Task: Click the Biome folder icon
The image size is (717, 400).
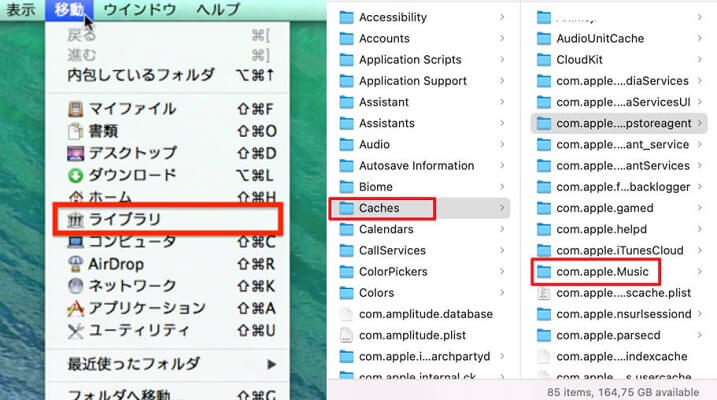Action: click(347, 187)
